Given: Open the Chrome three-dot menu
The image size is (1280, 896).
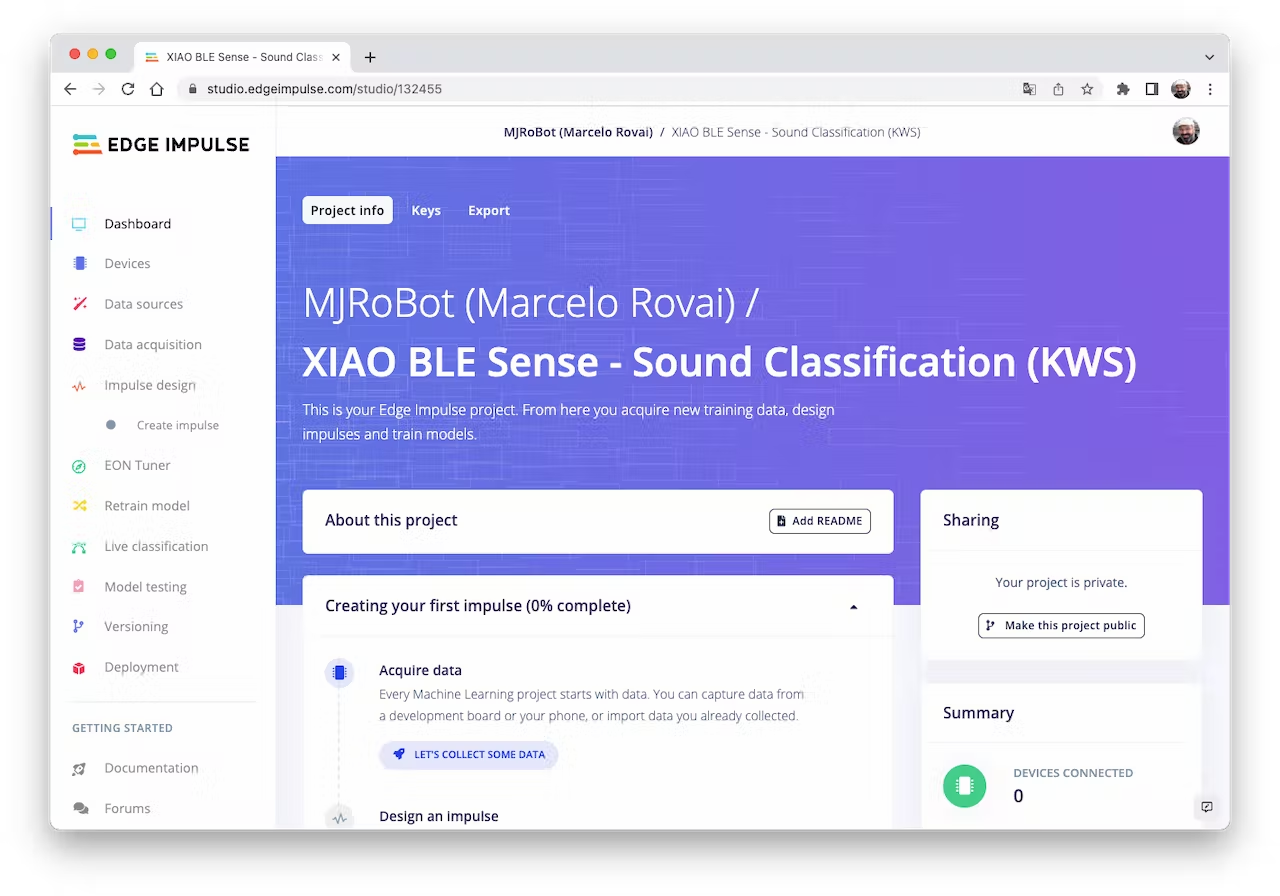Looking at the screenshot, I should pyautogui.click(x=1210, y=89).
